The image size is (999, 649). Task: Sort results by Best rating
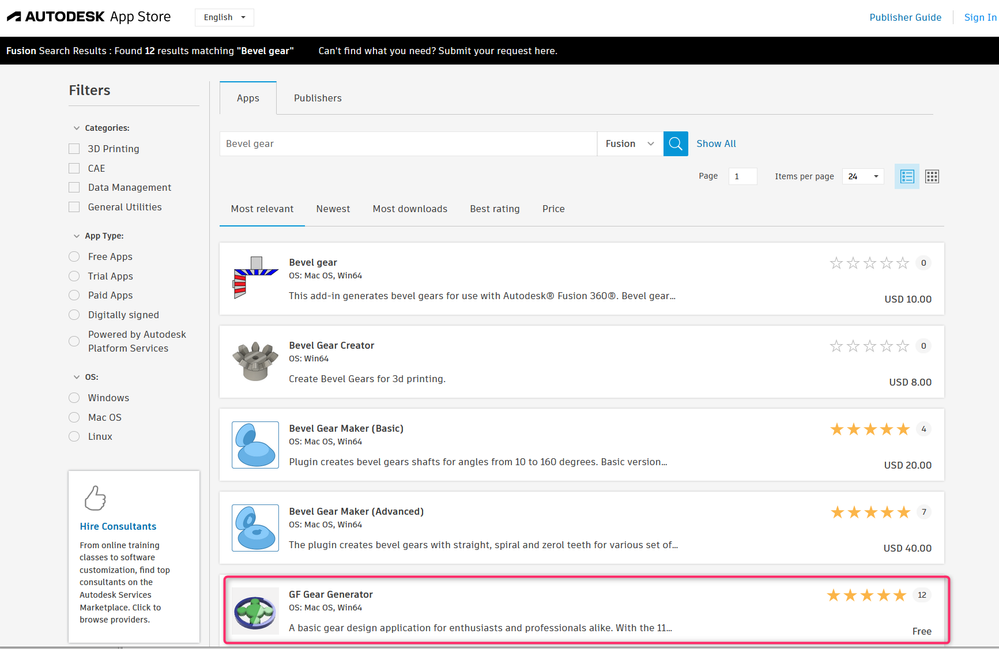[494, 209]
